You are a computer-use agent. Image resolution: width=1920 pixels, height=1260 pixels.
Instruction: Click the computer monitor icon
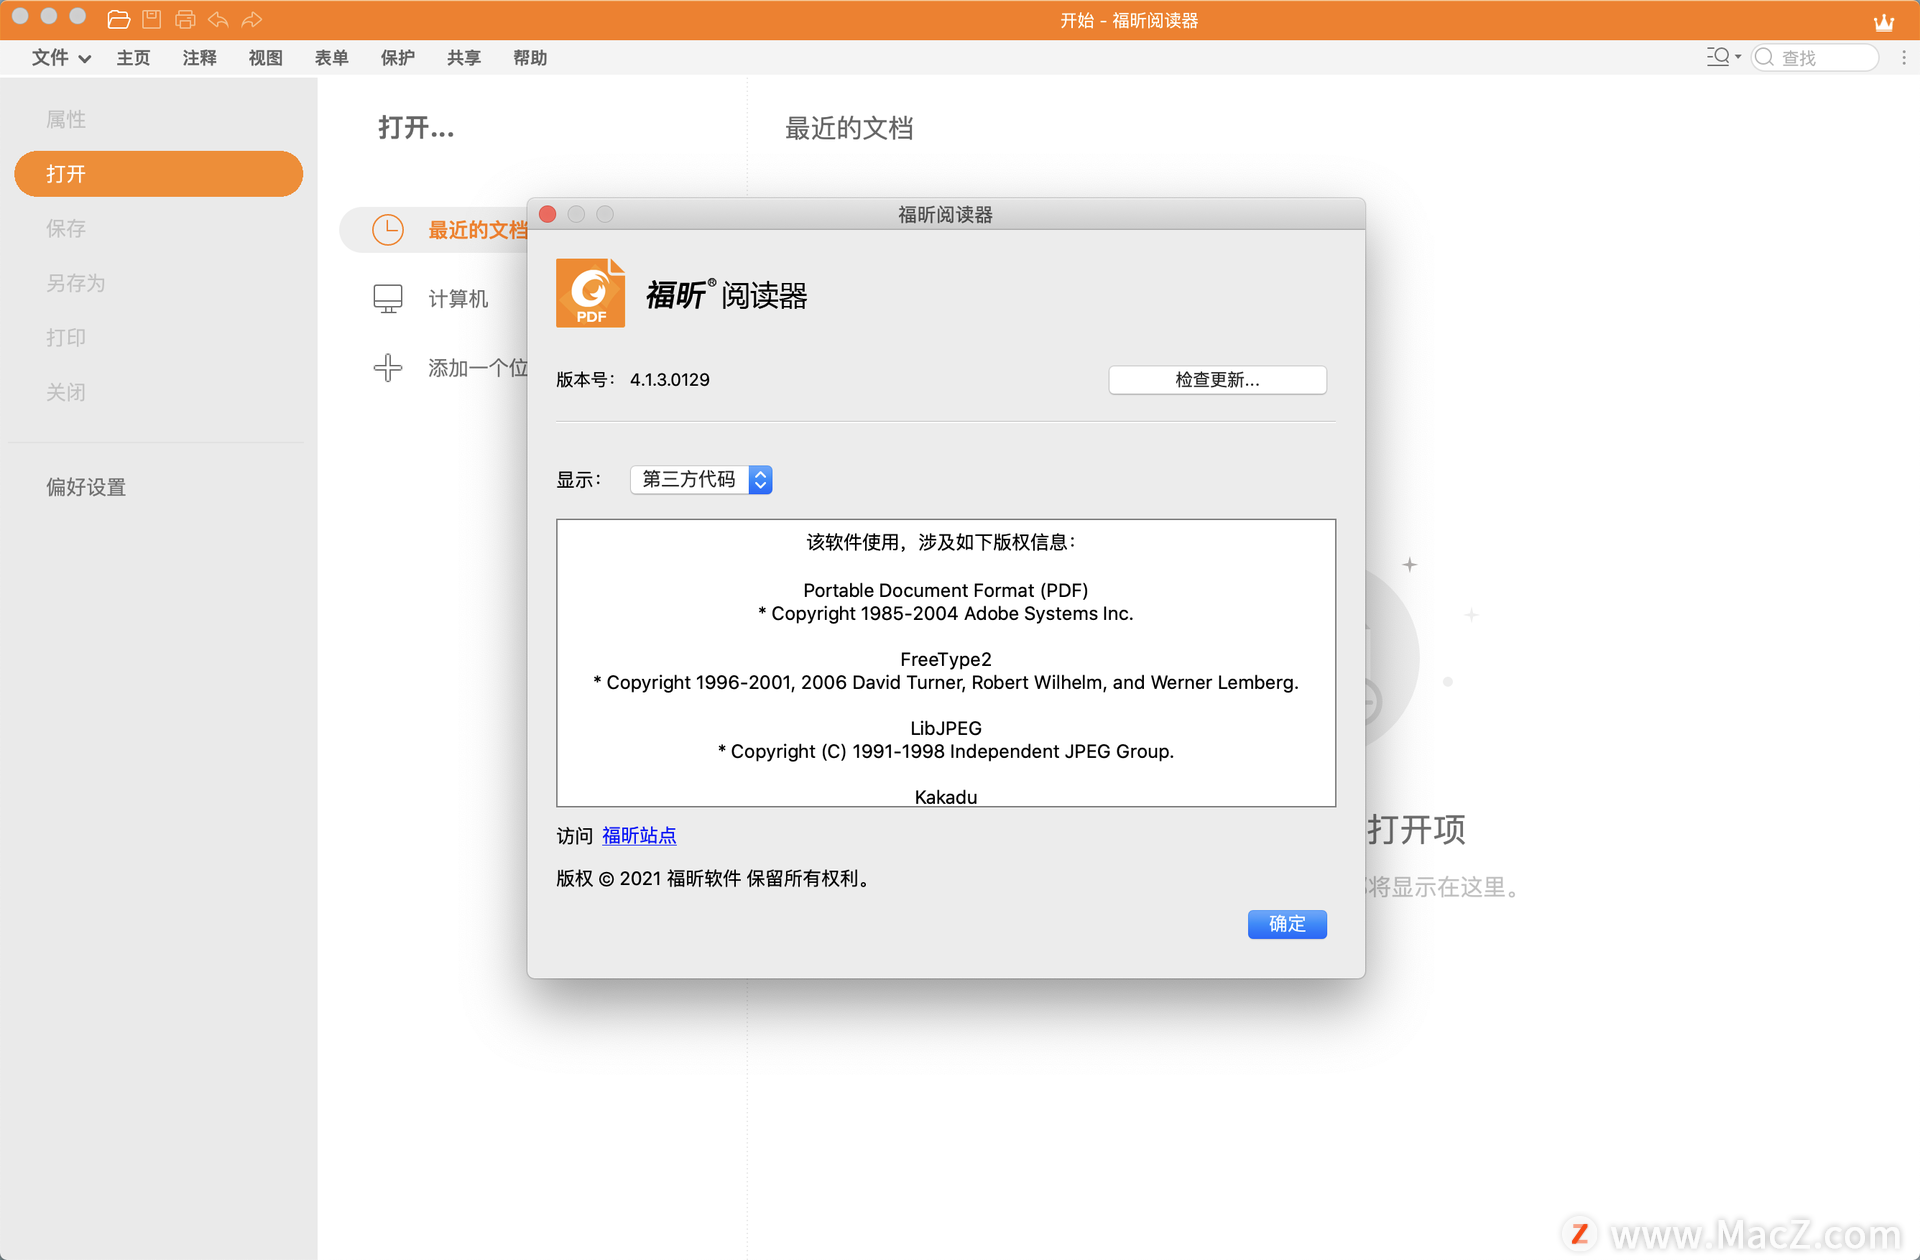388,298
